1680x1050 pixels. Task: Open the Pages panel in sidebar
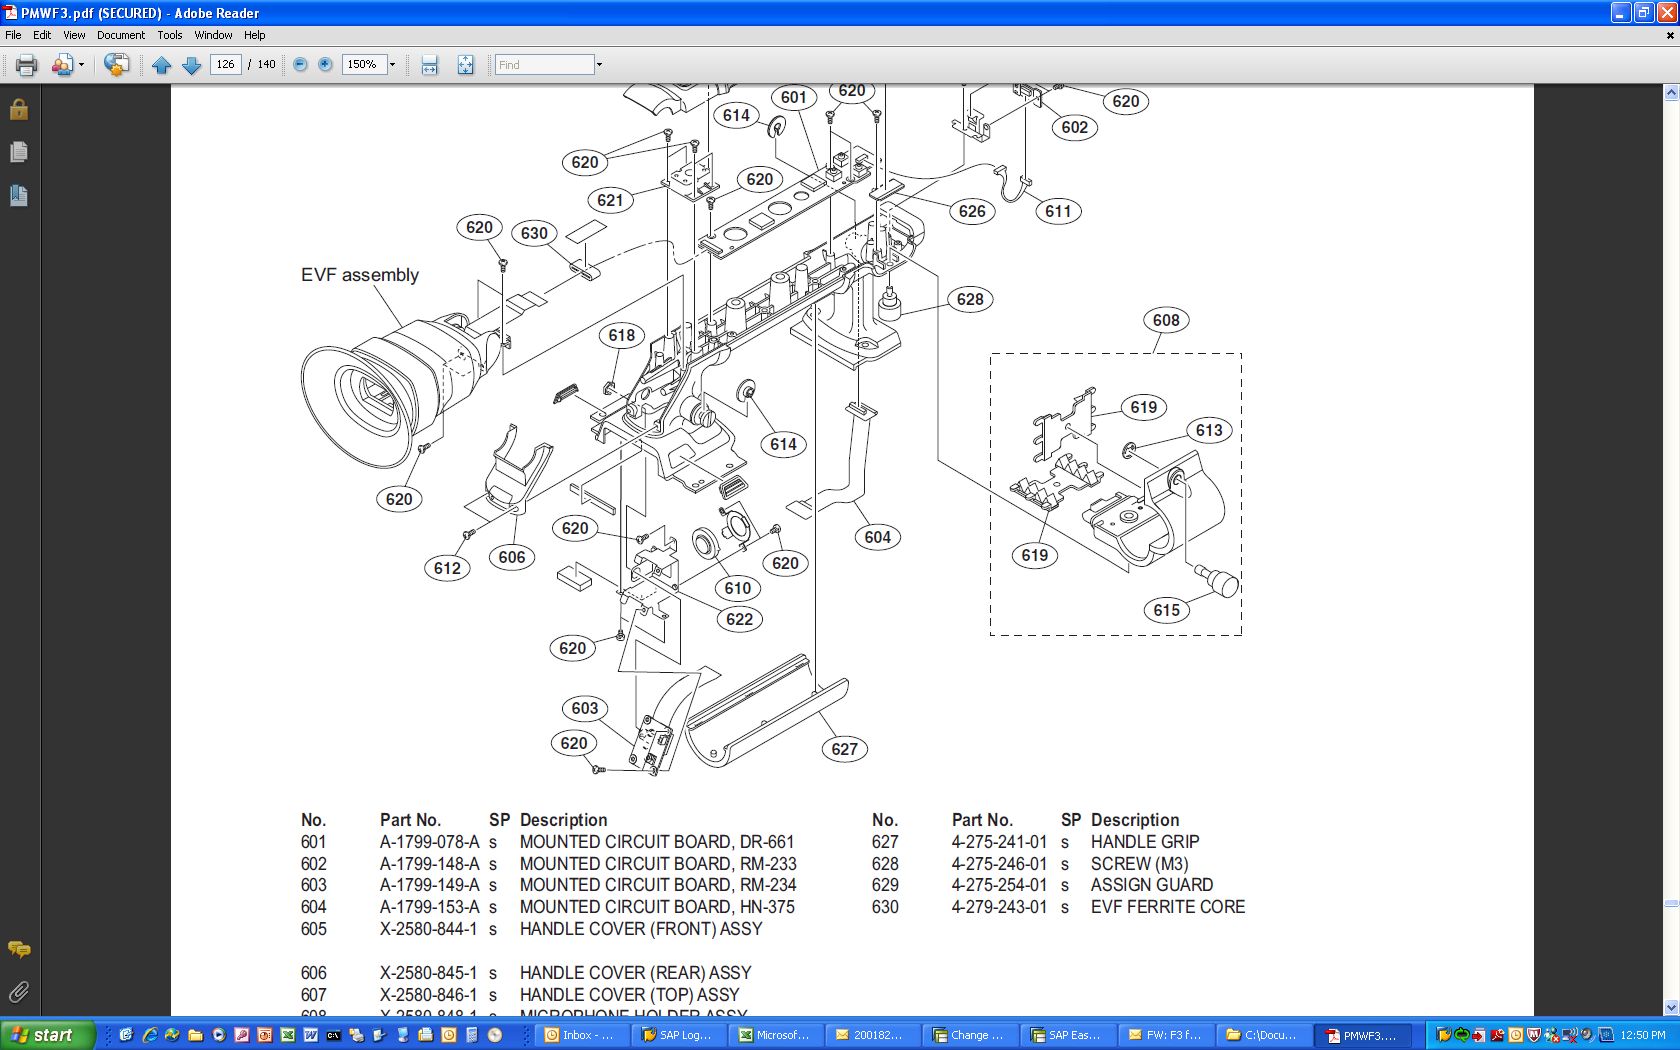pyautogui.click(x=19, y=152)
